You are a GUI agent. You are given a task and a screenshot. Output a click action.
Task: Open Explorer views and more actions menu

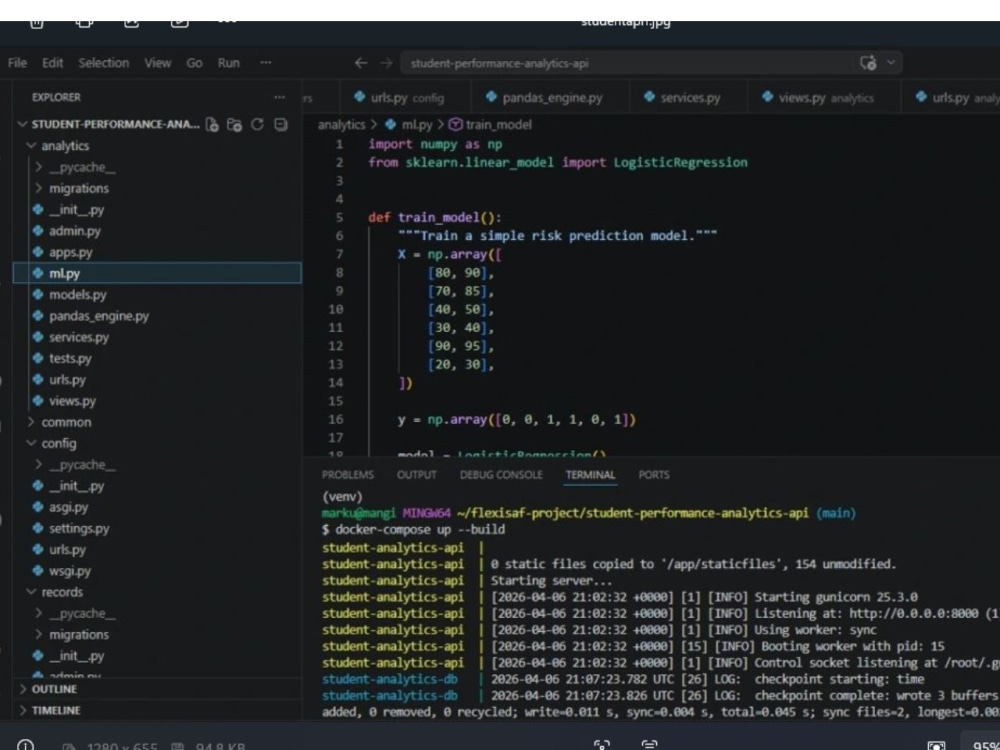pyautogui.click(x=279, y=97)
